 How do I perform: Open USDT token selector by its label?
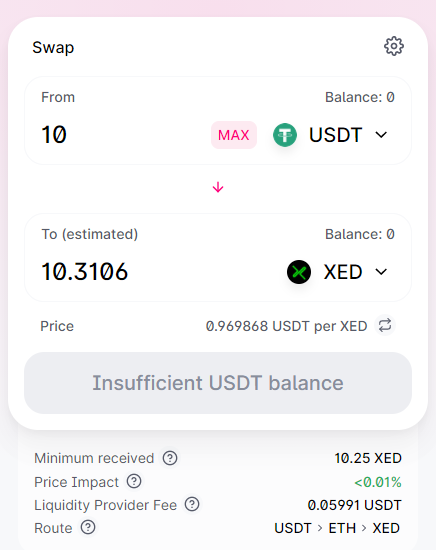coord(336,135)
